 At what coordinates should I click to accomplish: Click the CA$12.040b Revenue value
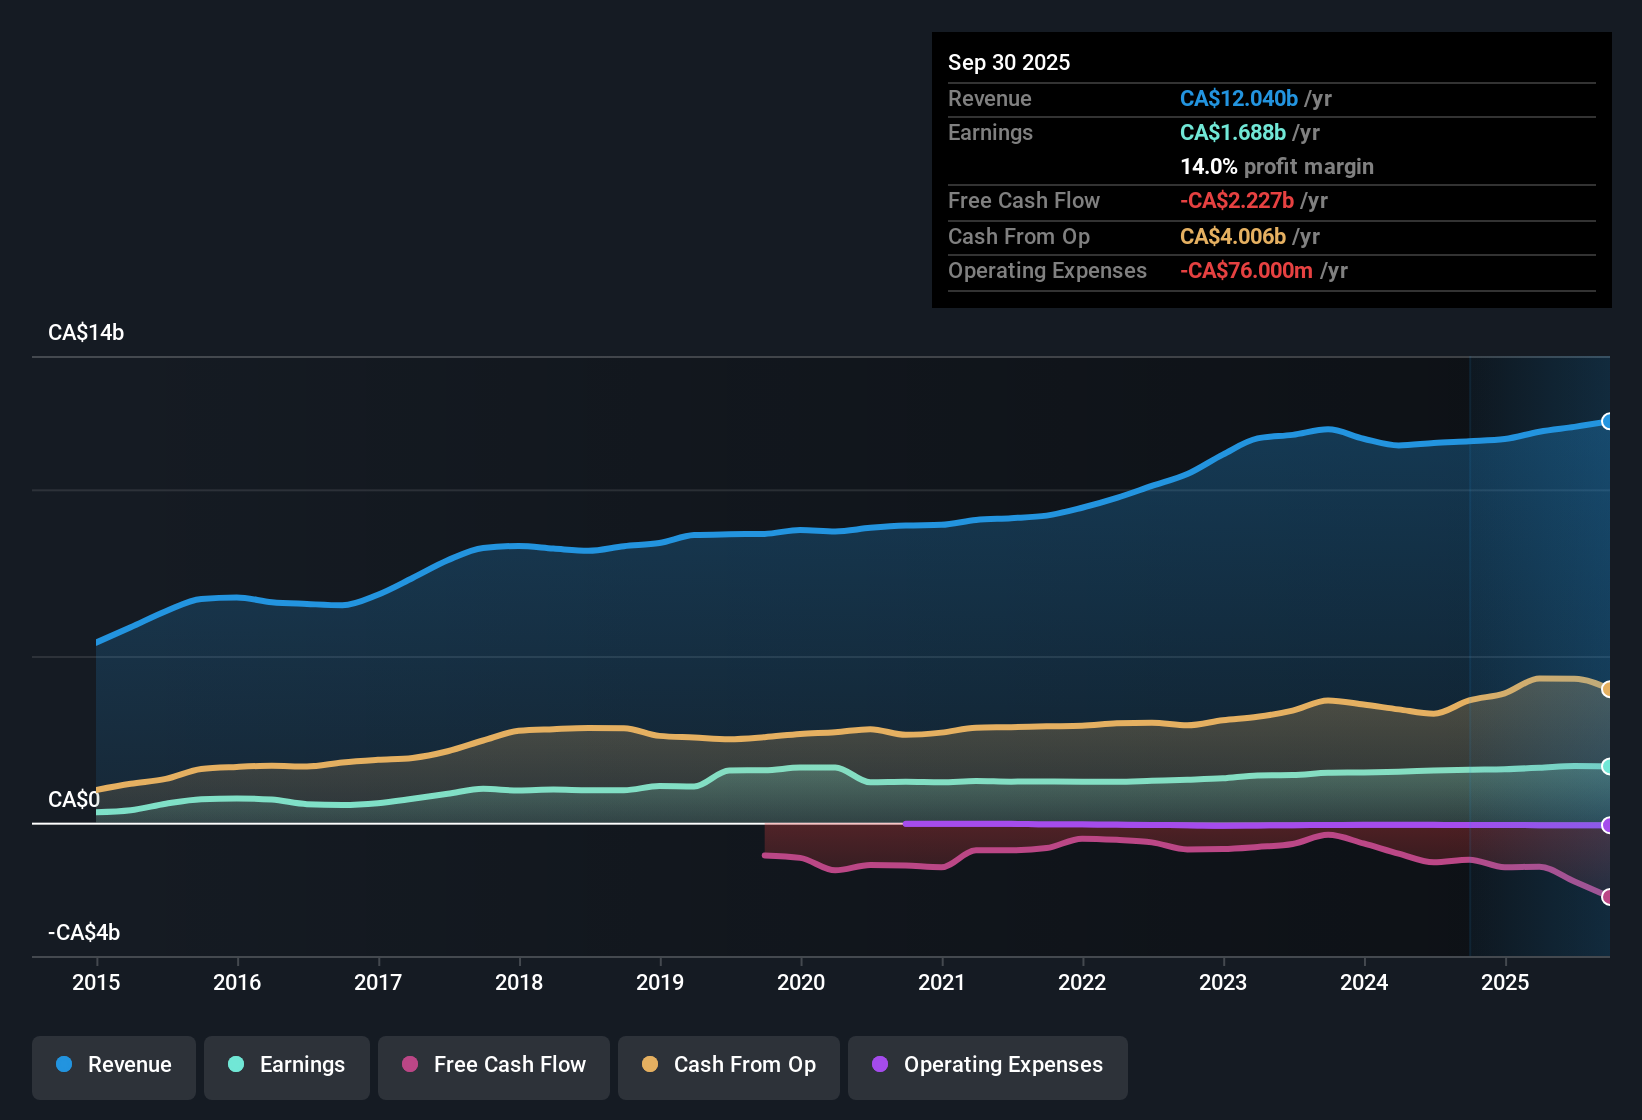(x=1238, y=98)
